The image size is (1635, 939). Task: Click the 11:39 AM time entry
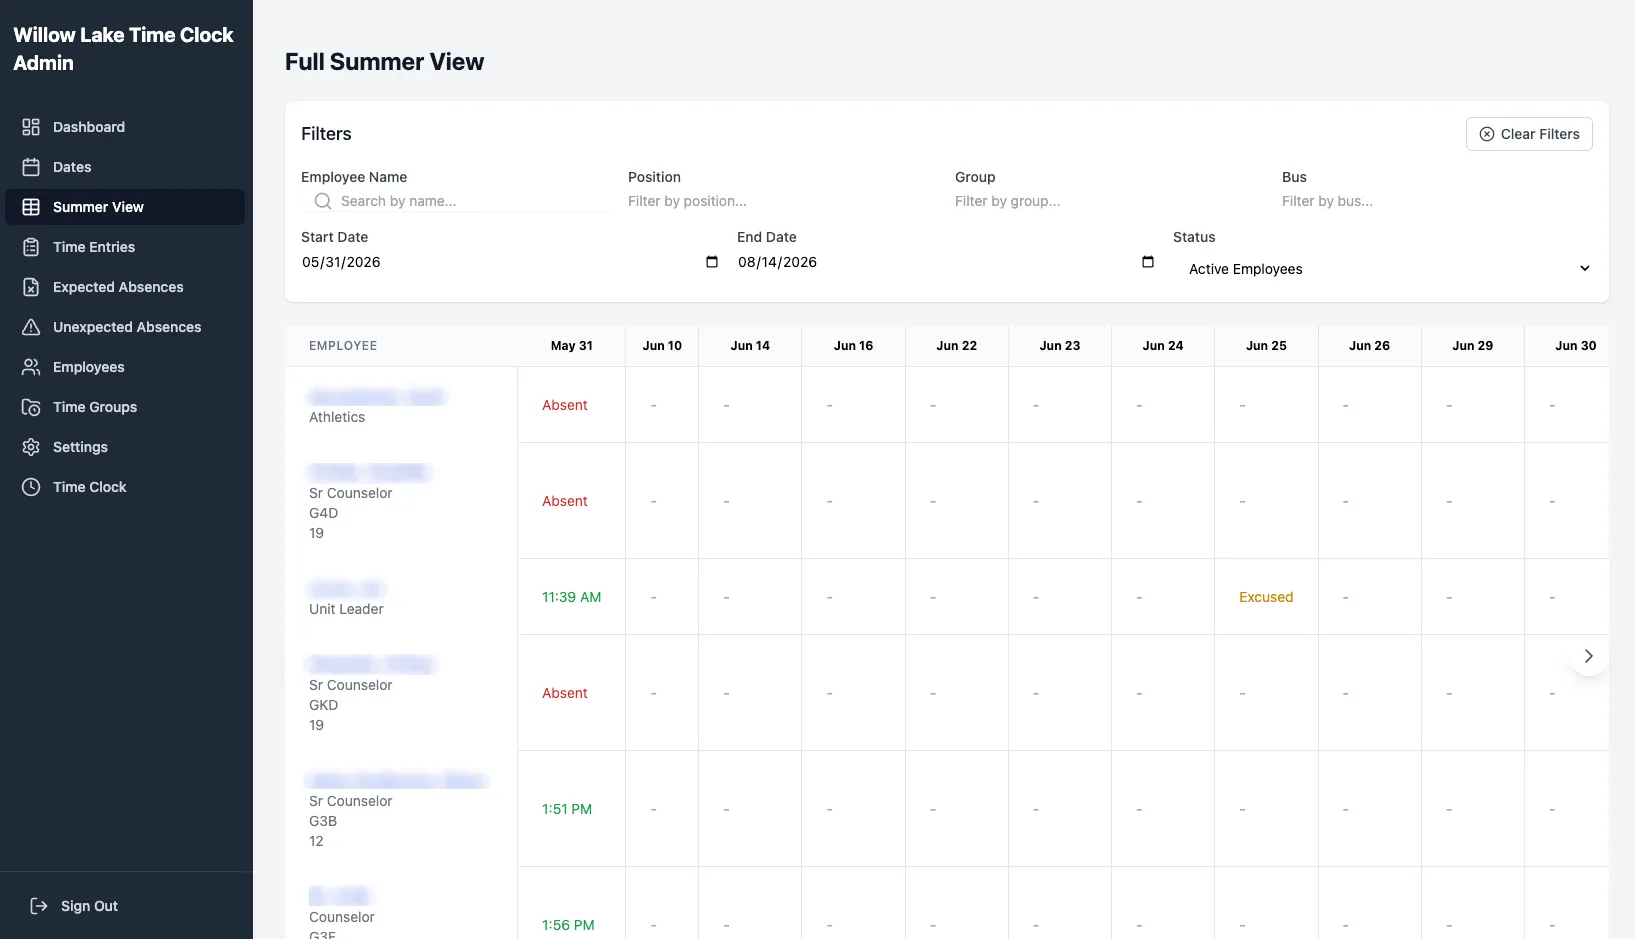(x=572, y=597)
